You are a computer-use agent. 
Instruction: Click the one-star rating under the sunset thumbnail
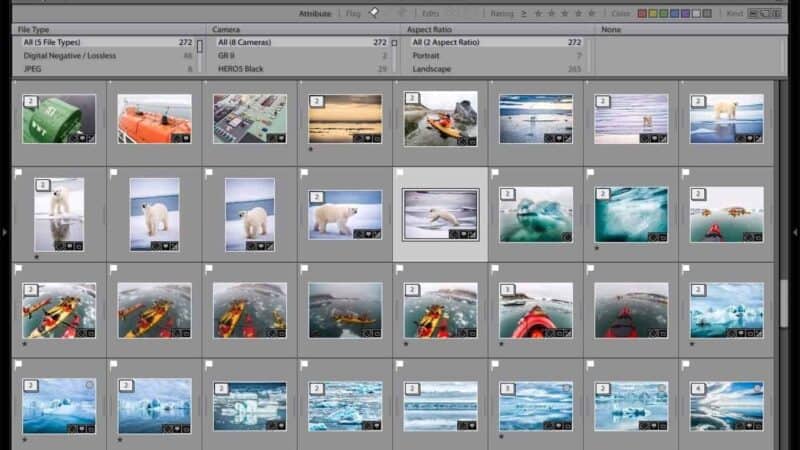click(311, 149)
